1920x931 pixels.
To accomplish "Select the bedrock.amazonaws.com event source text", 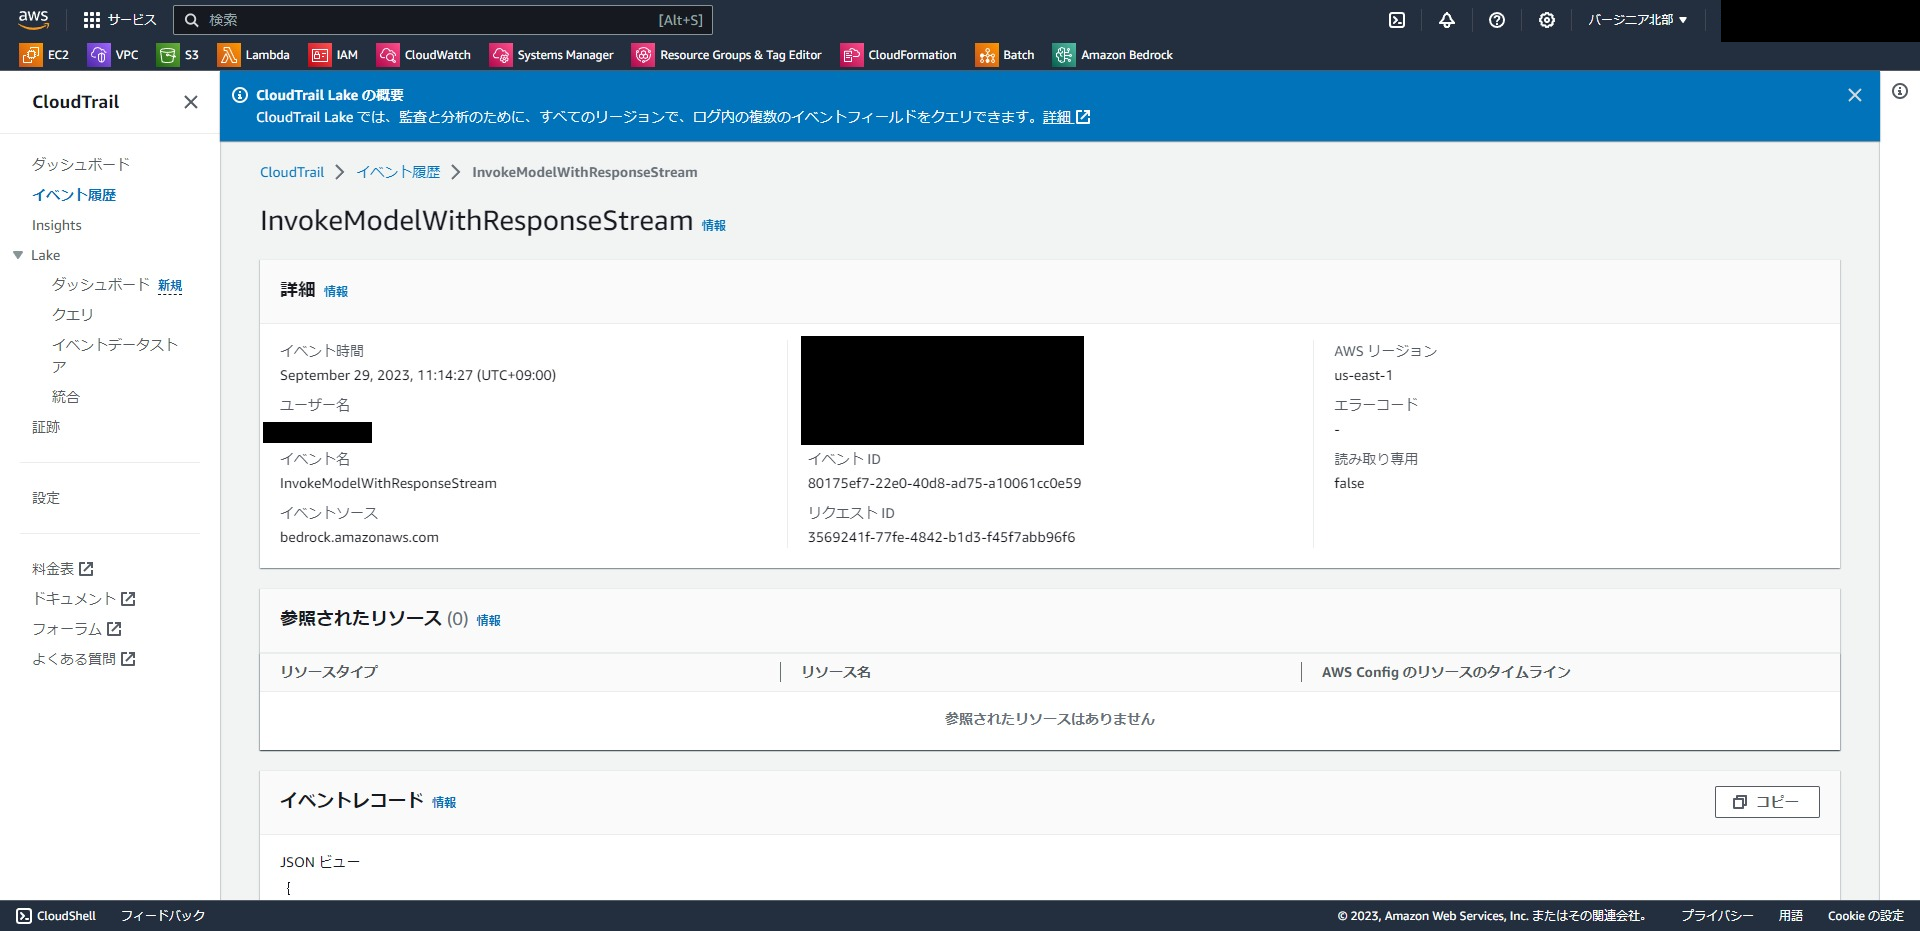I will (x=359, y=537).
